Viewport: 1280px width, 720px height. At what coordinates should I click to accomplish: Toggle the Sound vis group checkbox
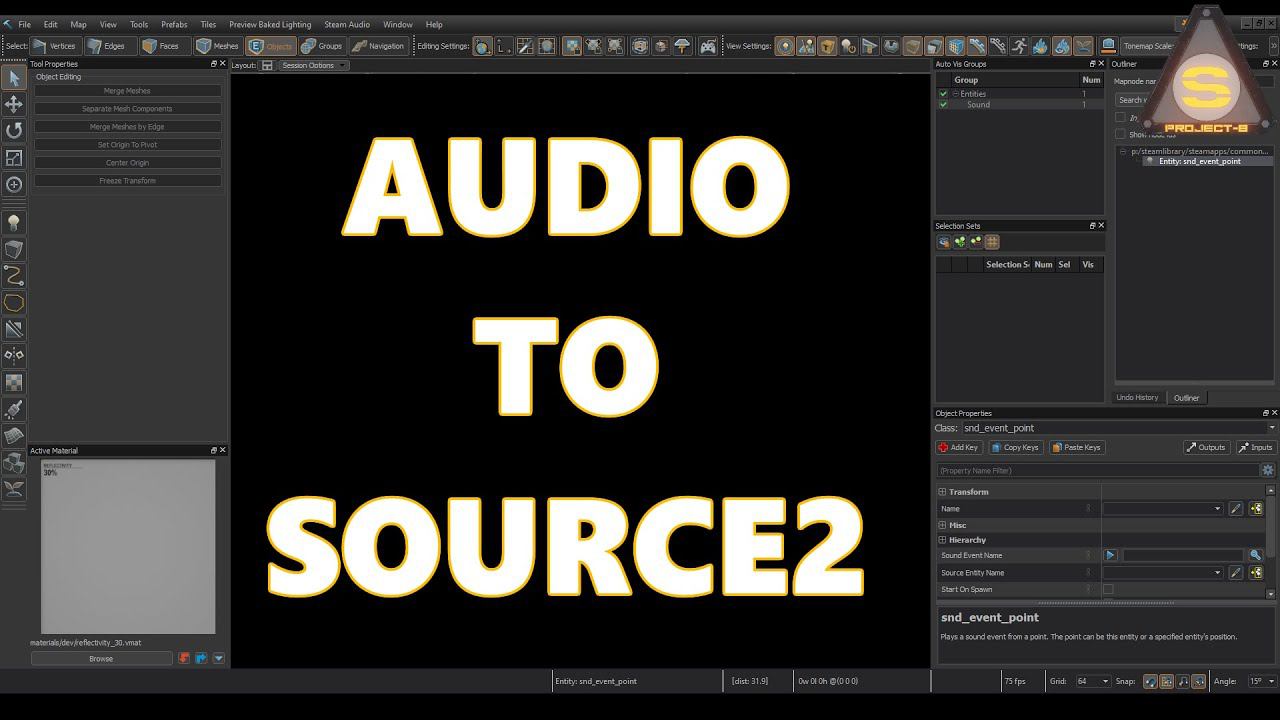[943, 105]
